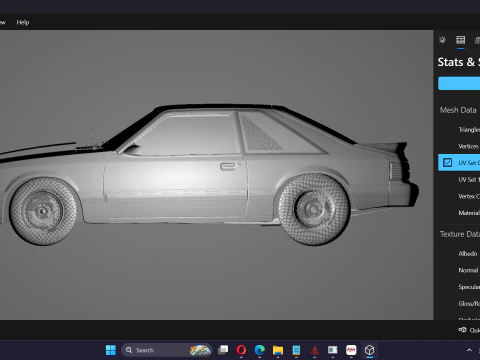
Task: Open the green-white window app on taskbar
Action: [x=332, y=350]
